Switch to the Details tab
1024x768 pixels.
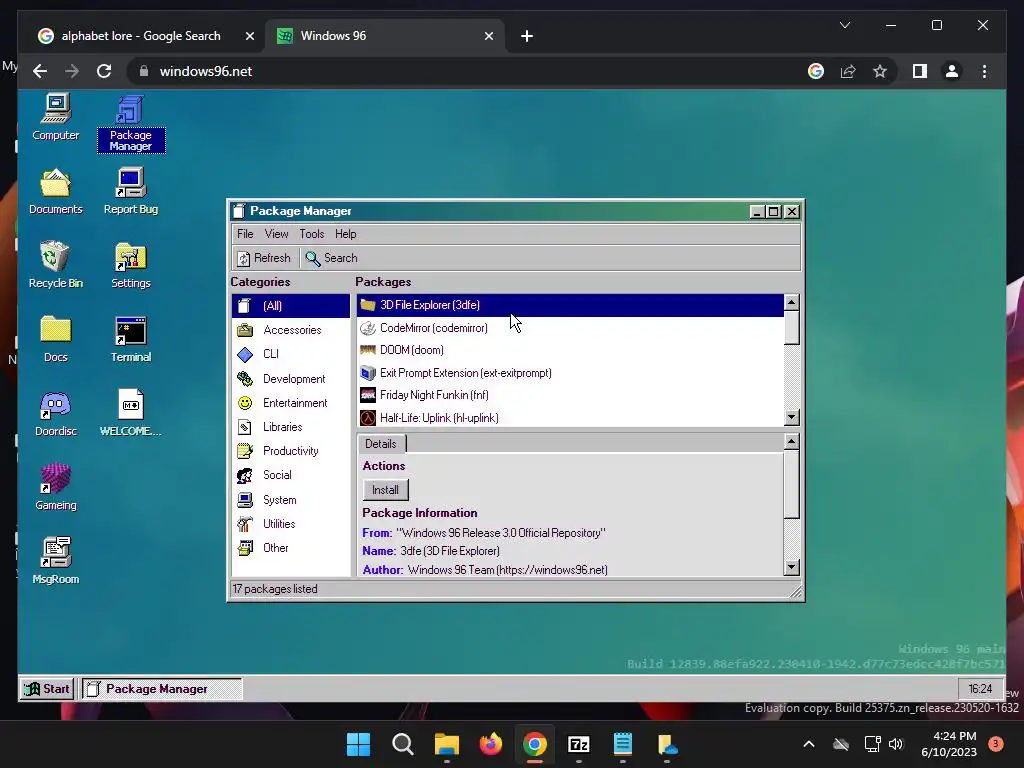(381, 444)
